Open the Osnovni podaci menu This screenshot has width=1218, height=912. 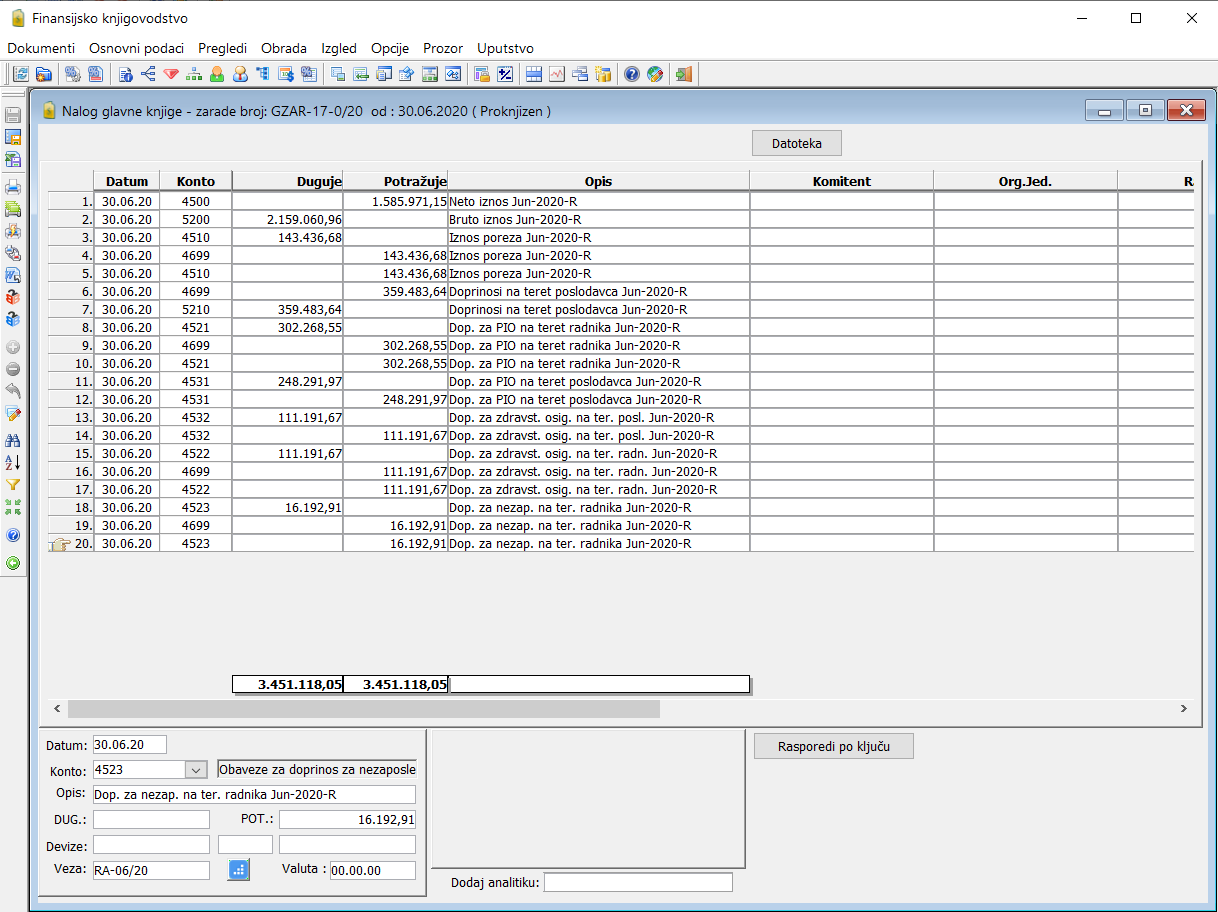[136, 48]
